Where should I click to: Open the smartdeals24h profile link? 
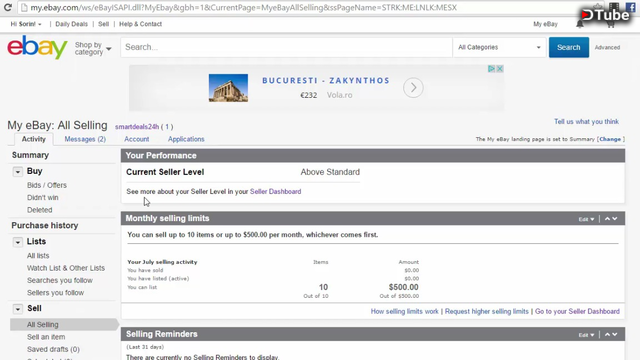(x=137, y=127)
